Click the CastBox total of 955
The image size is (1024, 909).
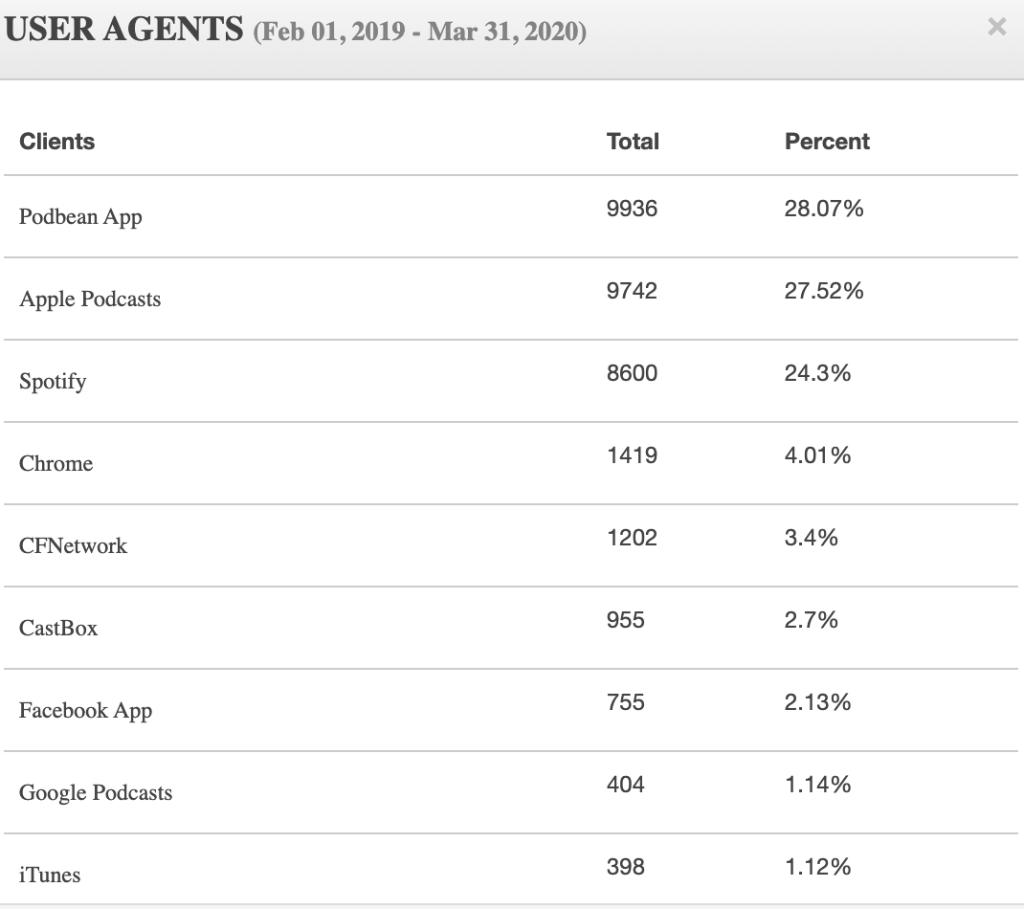tap(626, 620)
